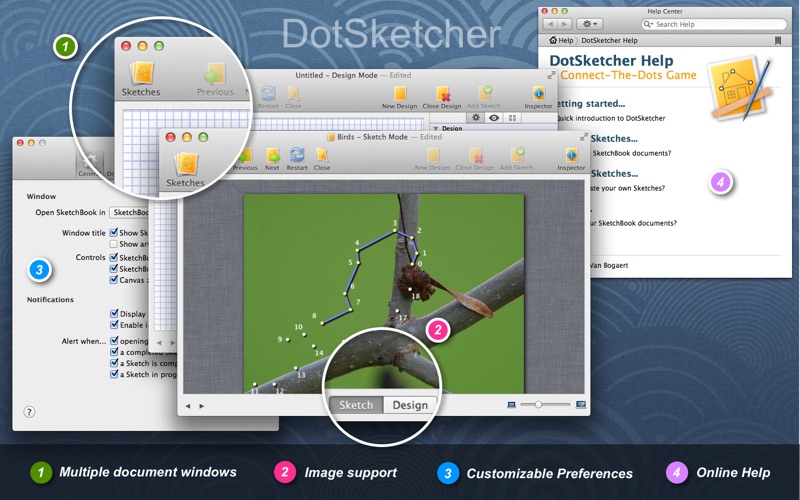Open gear action menu in Help Center
The image size is (800, 500).
(x=590, y=24)
